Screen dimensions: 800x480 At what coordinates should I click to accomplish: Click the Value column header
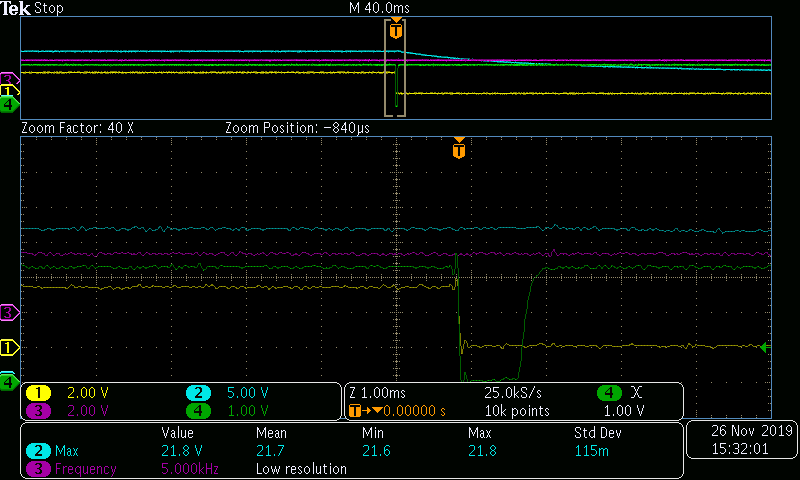point(178,433)
